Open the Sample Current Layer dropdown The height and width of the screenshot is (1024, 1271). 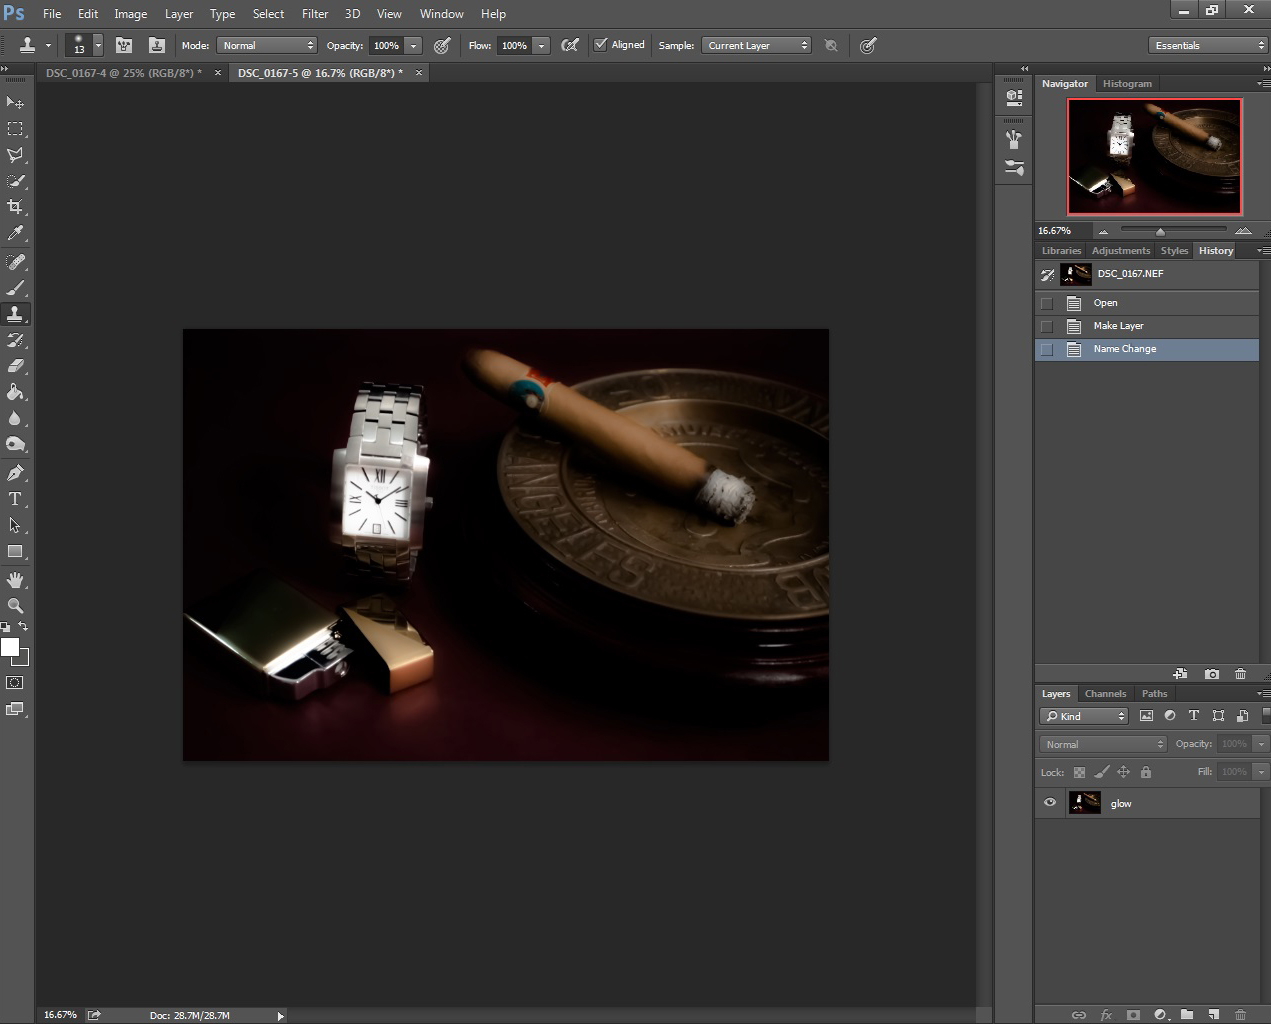pyautogui.click(x=756, y=45)
